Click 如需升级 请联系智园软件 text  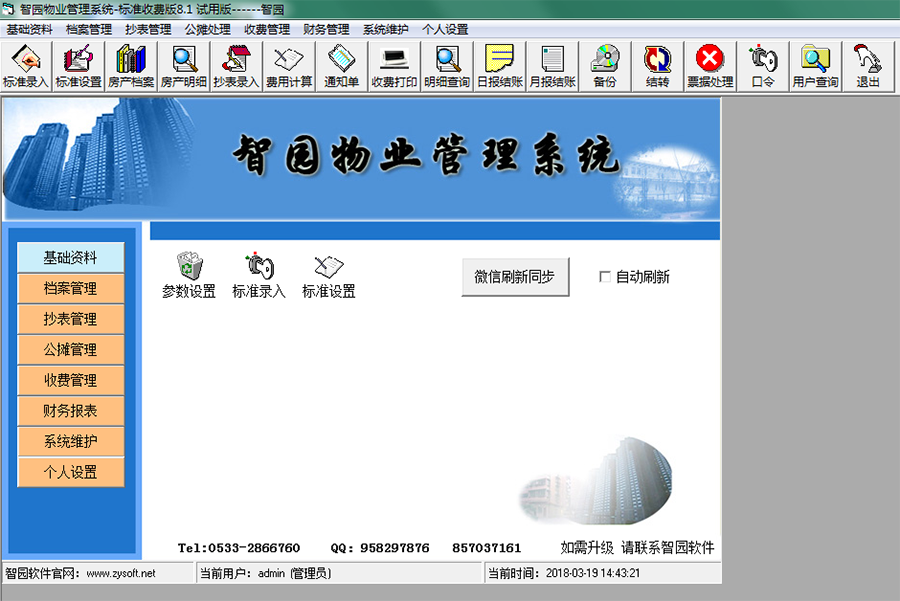(x=637, y=548)
